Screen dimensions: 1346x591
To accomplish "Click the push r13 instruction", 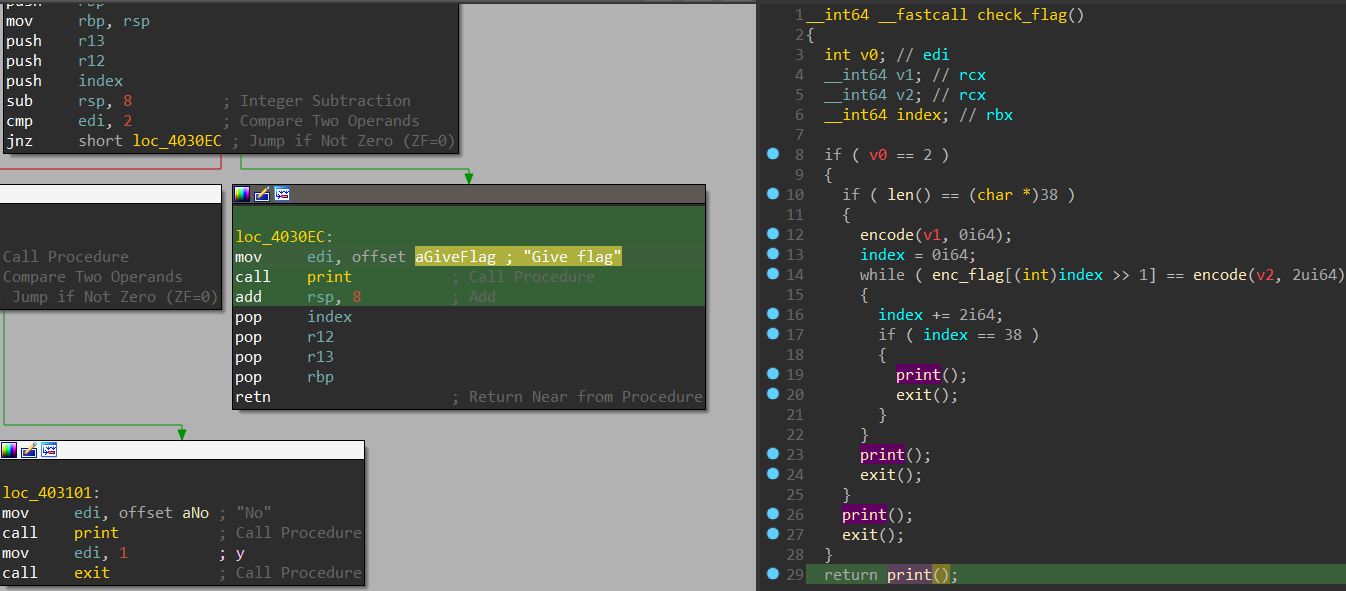I will (55, 41).
